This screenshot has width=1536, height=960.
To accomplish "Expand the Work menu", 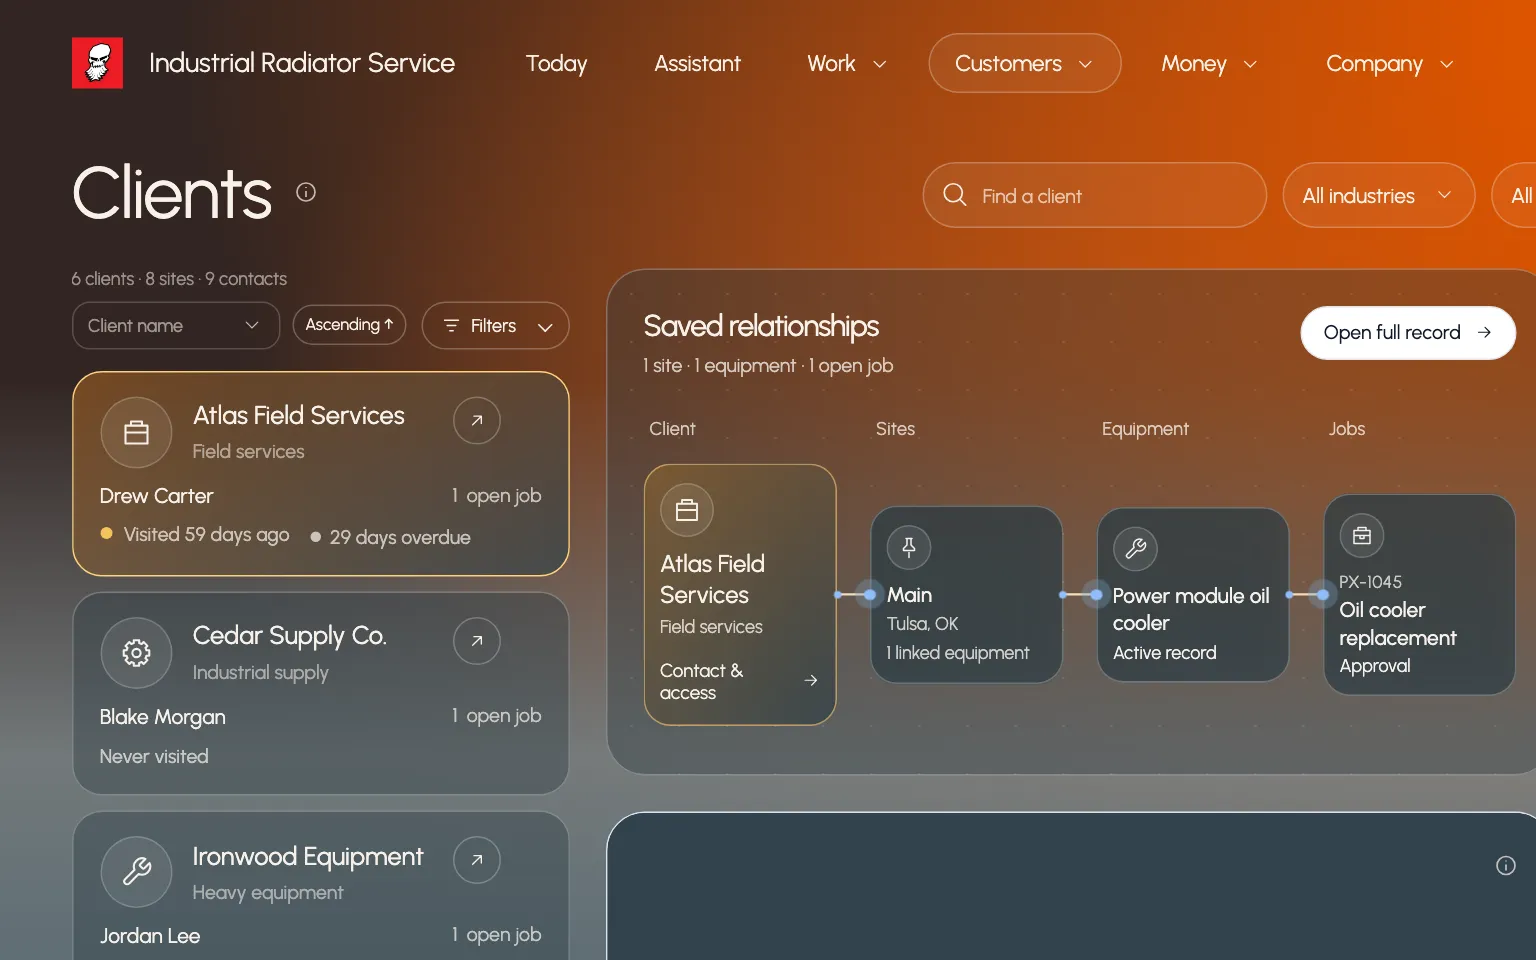I will coord(847,63).
